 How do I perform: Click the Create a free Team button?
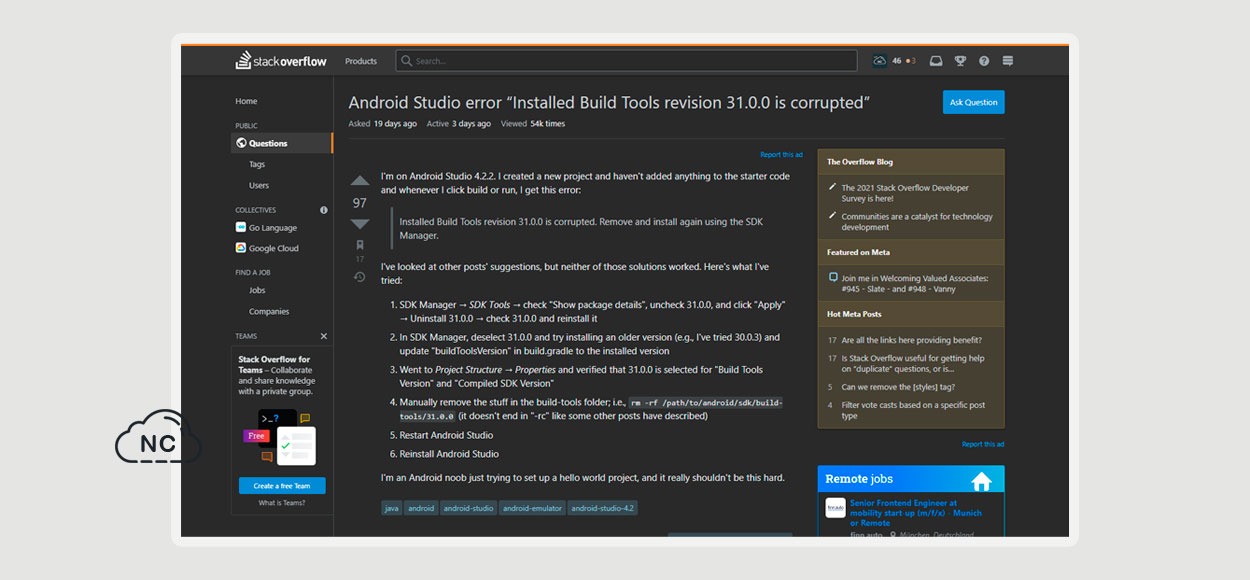pyautogui.click(x=282, y=486)
